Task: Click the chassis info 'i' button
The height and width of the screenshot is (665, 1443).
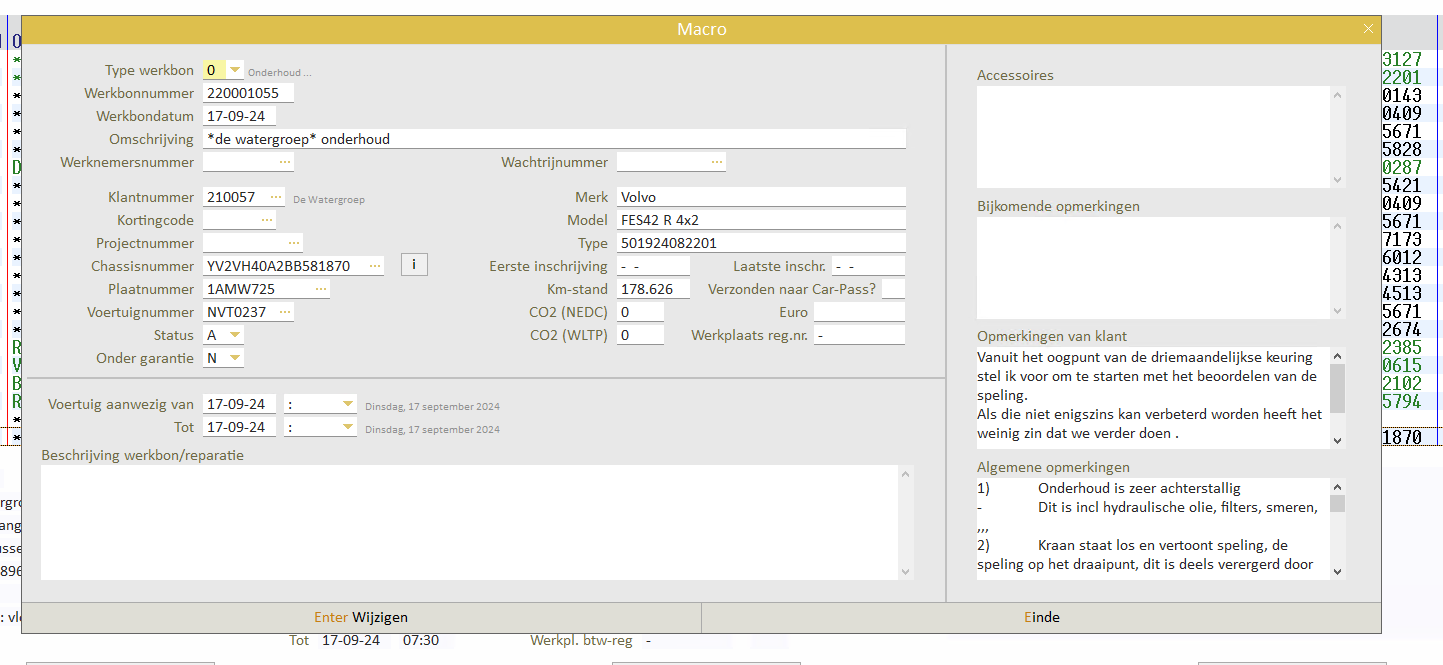Action: [414, 265]
